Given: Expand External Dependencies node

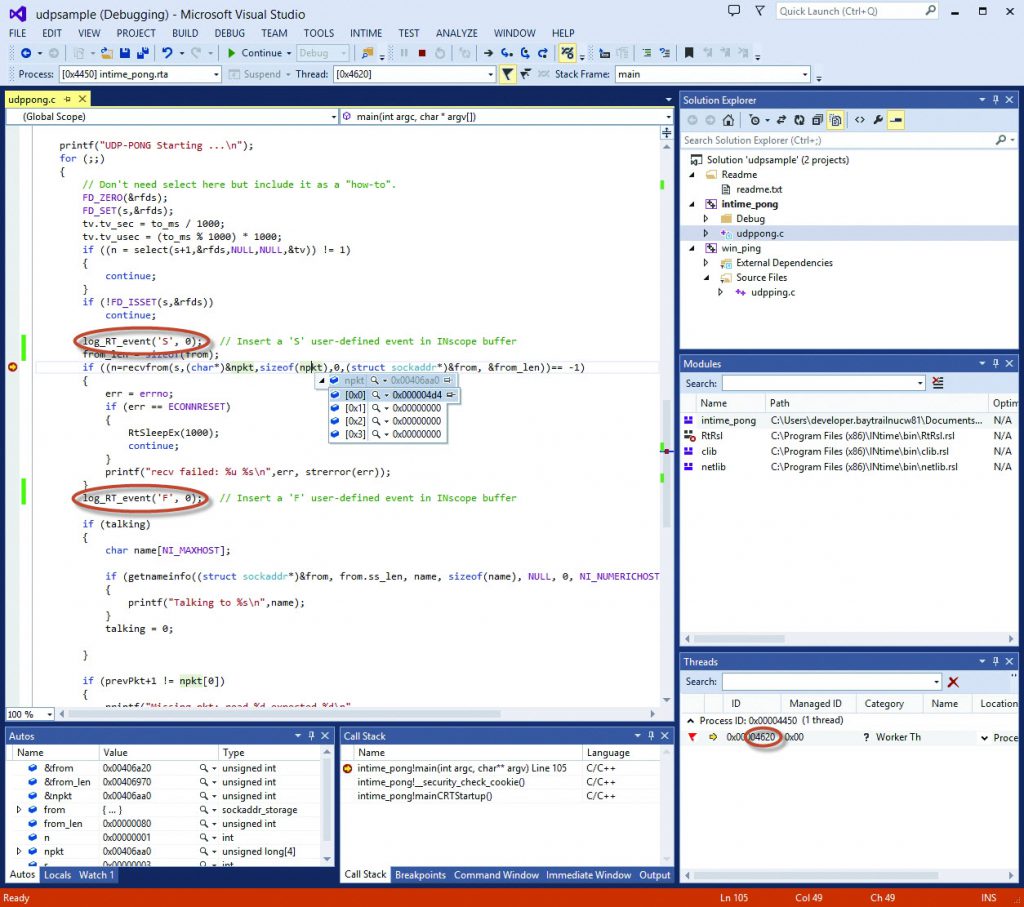Looking at the screenshot, I should 706,263.
